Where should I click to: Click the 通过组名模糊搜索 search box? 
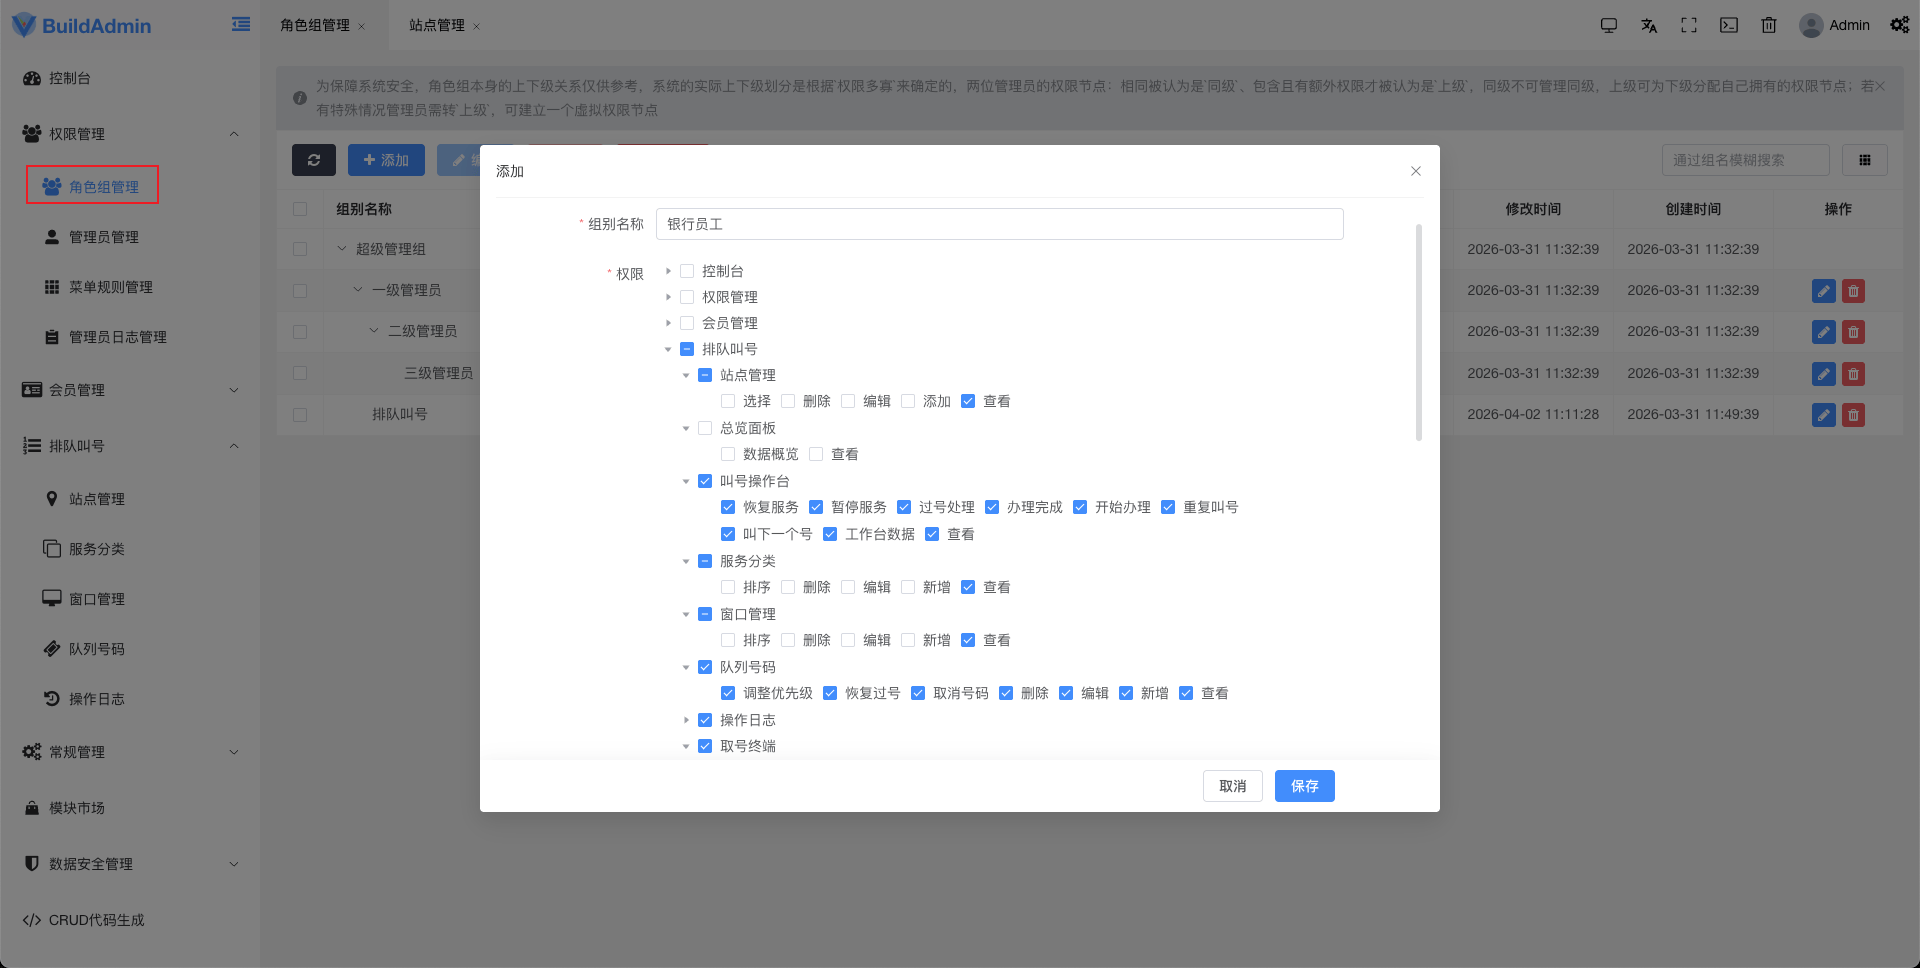(1745, 160)
